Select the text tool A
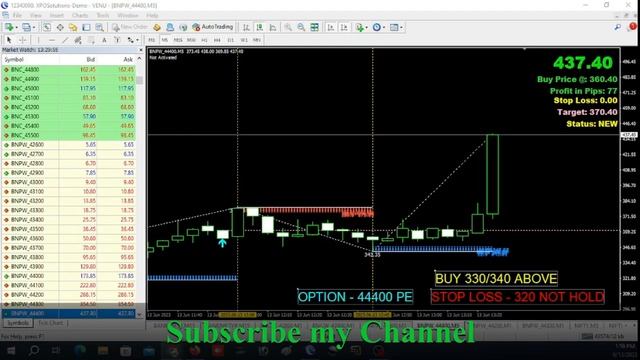640x360 pixels. coord(104,40)
